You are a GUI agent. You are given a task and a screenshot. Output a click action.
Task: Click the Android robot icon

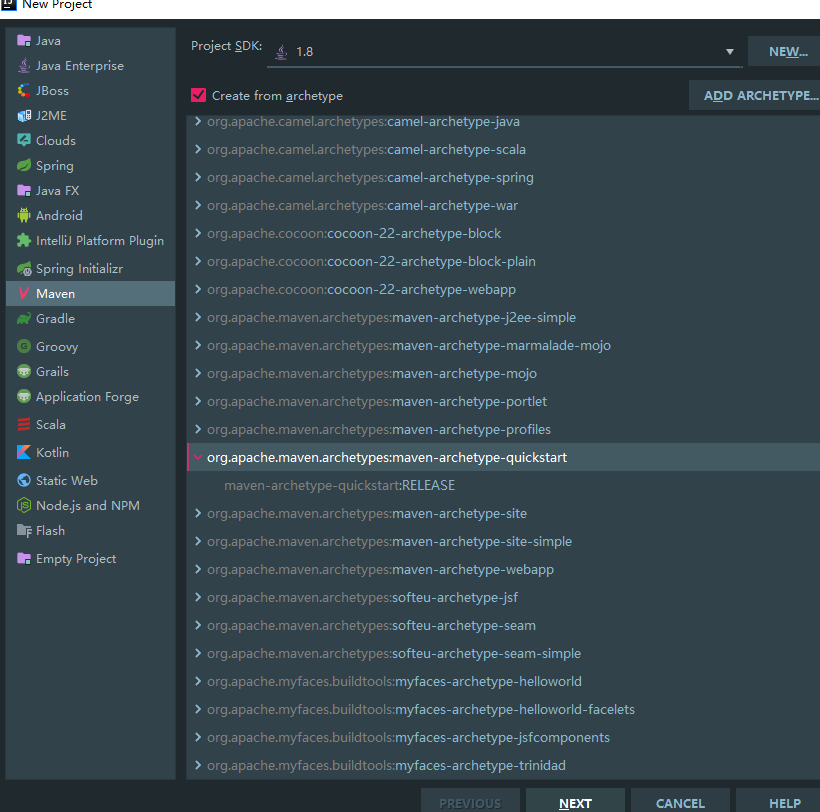coord(24,215)
